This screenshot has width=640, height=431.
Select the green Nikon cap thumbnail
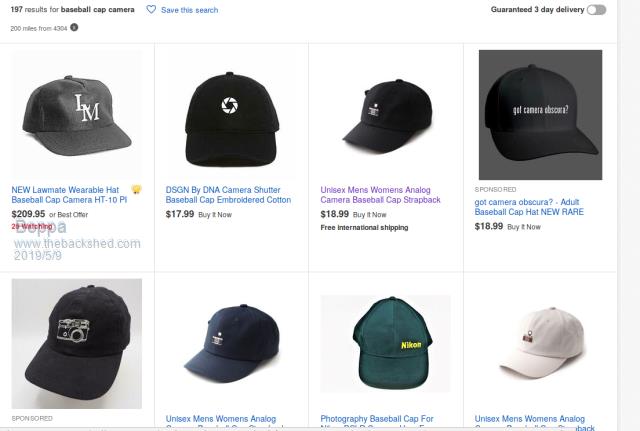coord(385,343)
